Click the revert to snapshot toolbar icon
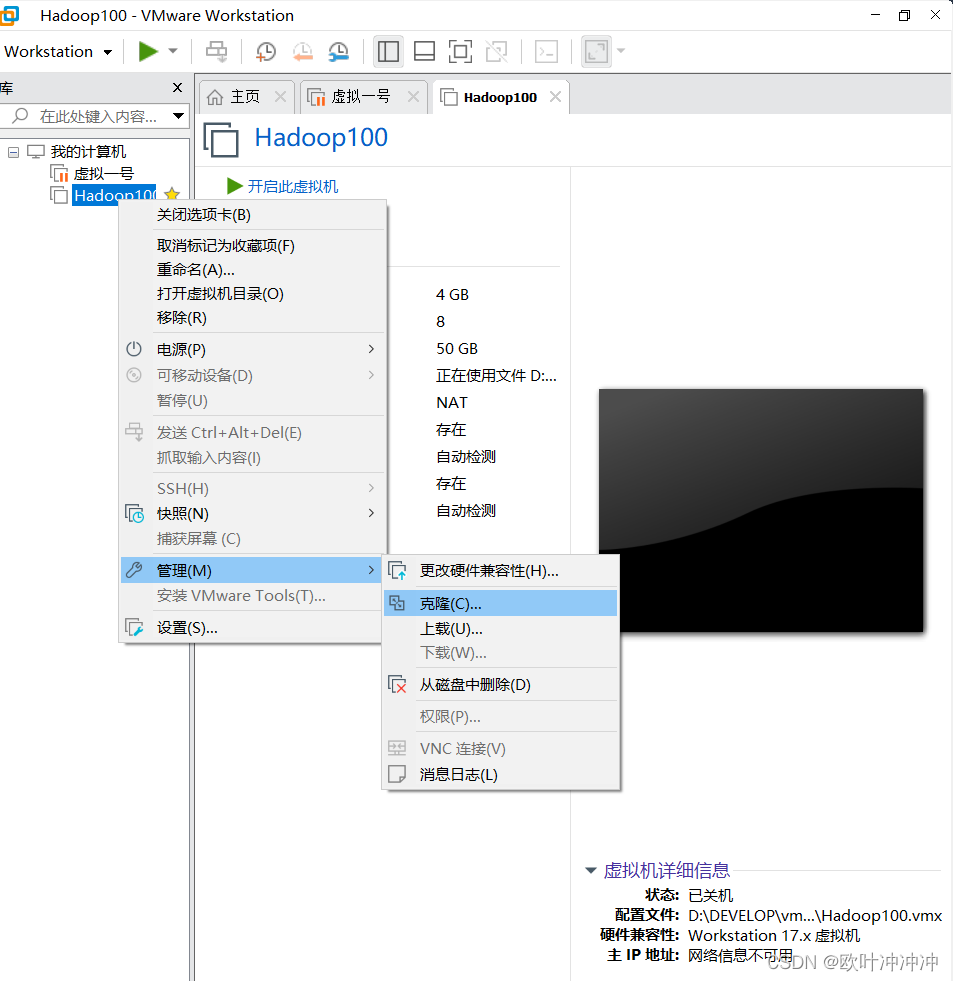This screenshot has height=981, width=953. pyautogui.click(x=303, y=51)
